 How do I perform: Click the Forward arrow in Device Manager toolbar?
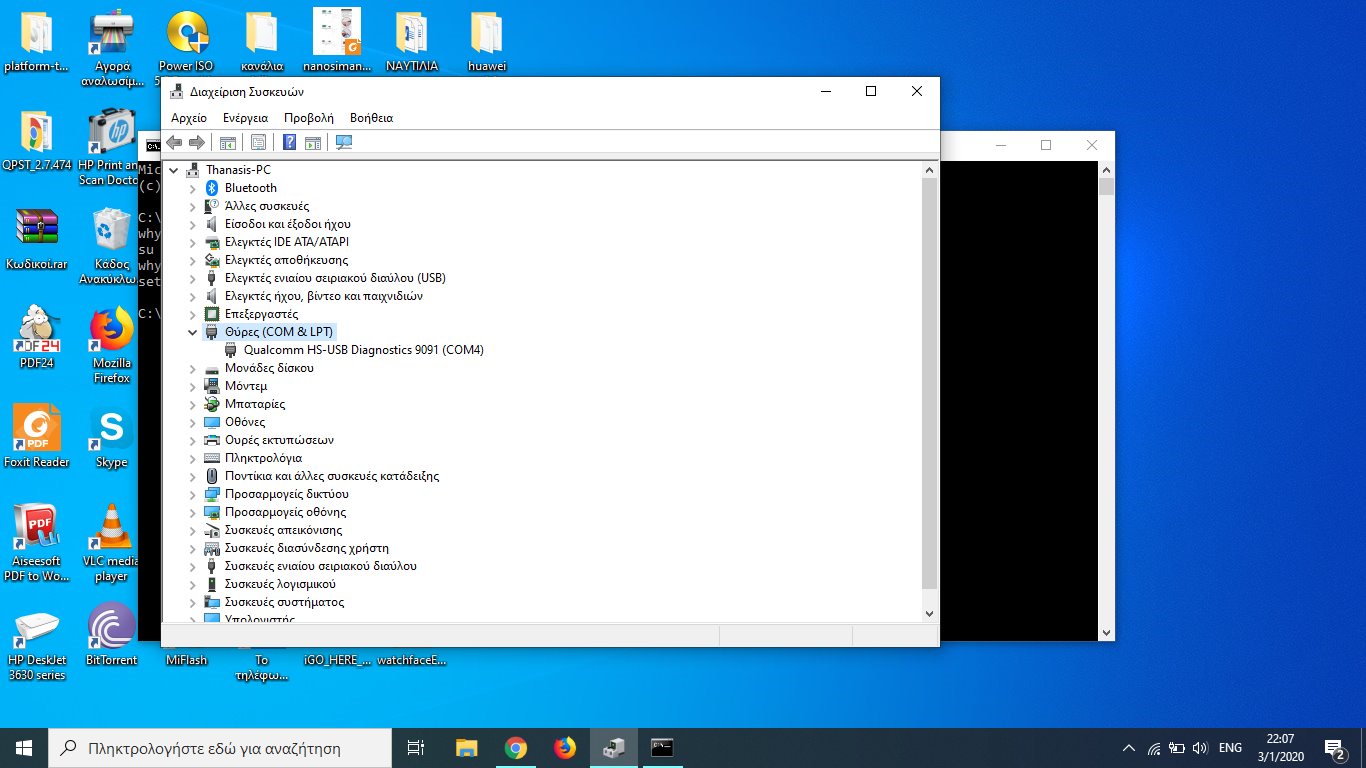197,143
